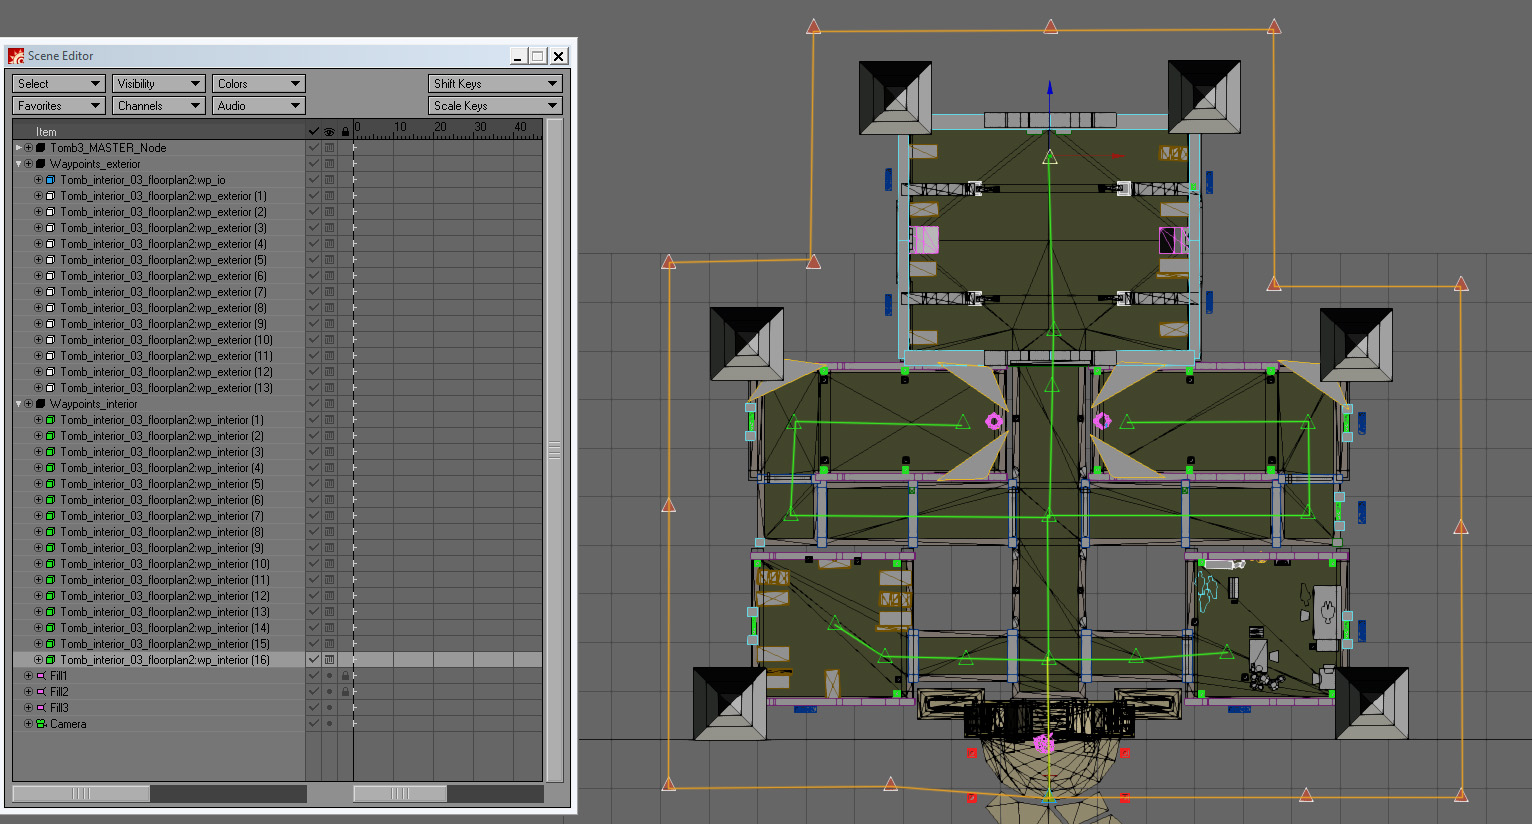Open the Shift Keys menu
The image size is (1532, 824).
coord(495,84)
